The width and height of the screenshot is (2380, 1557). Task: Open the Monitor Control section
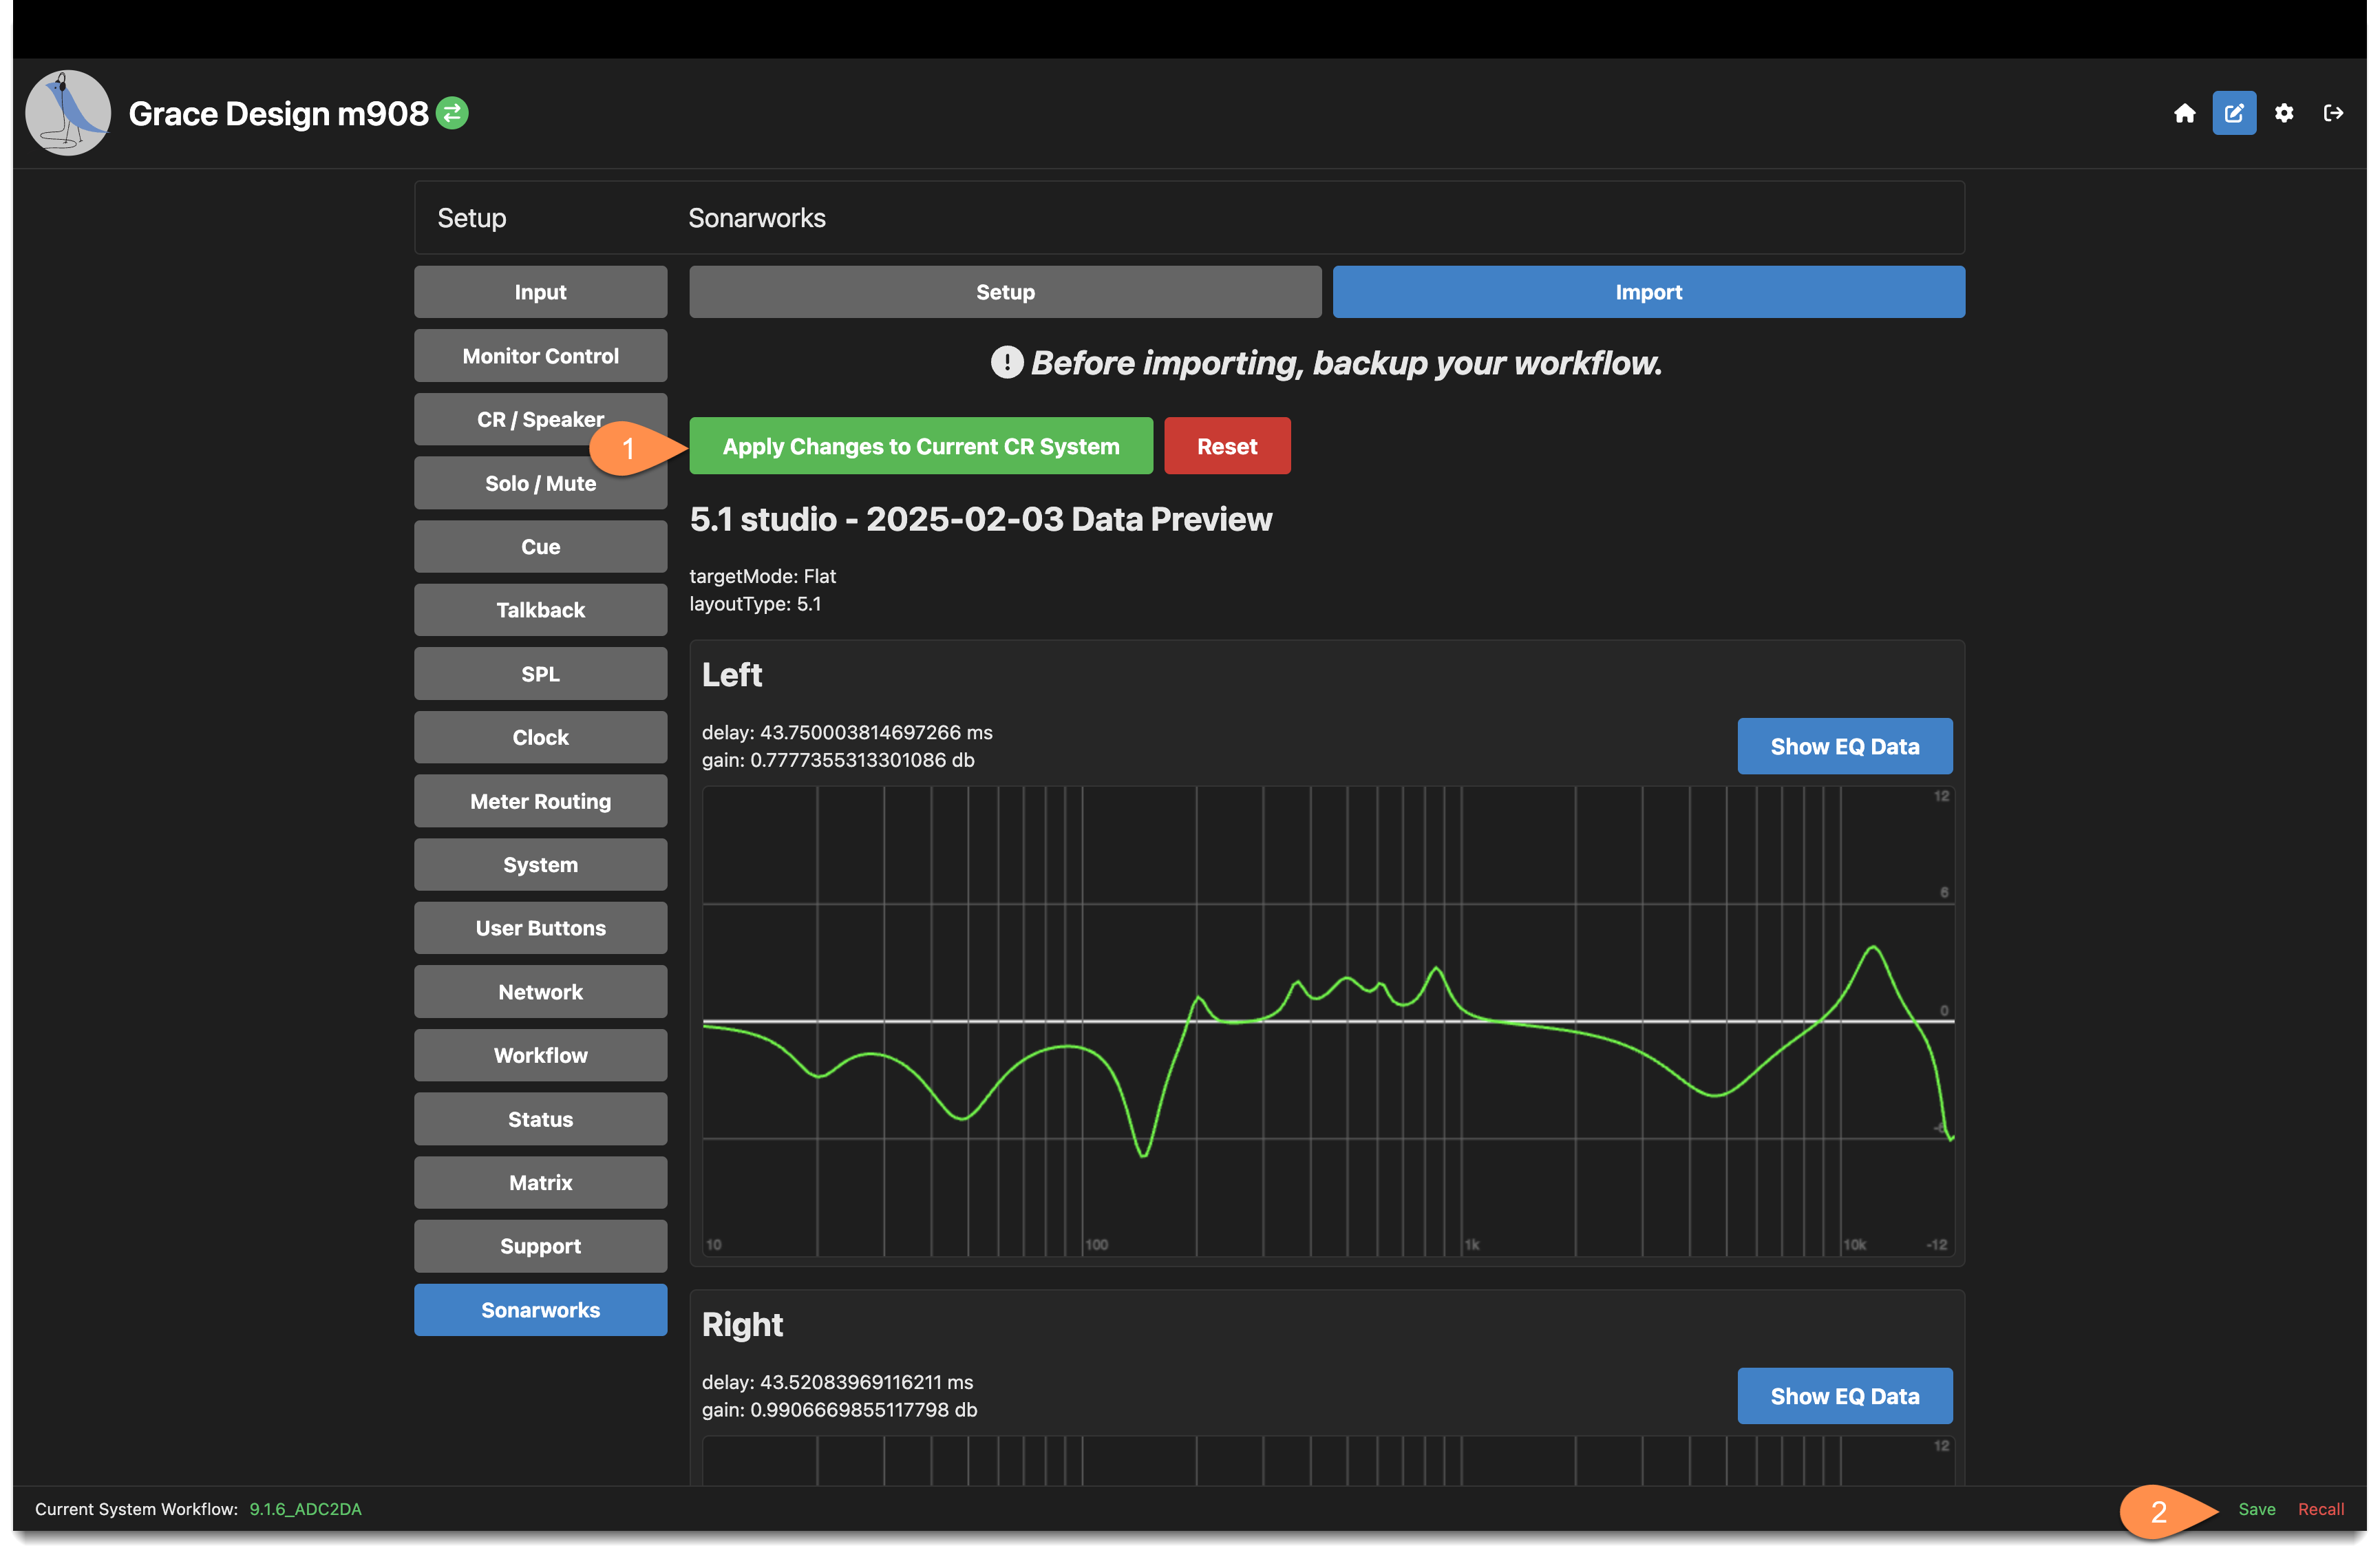540,356
